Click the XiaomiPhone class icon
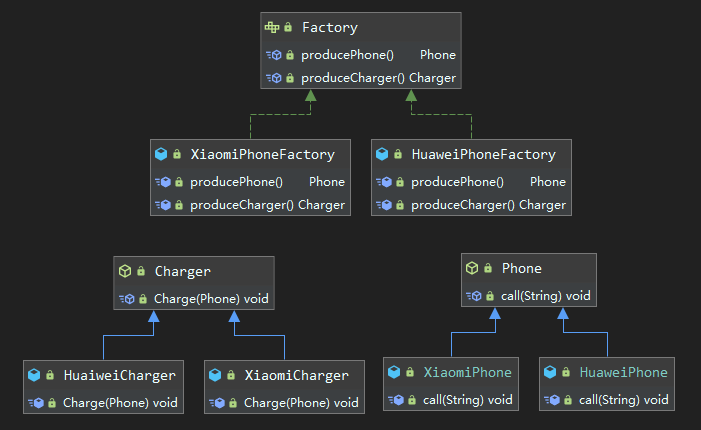Screen dimensions: 701x430 click(394, 372)
